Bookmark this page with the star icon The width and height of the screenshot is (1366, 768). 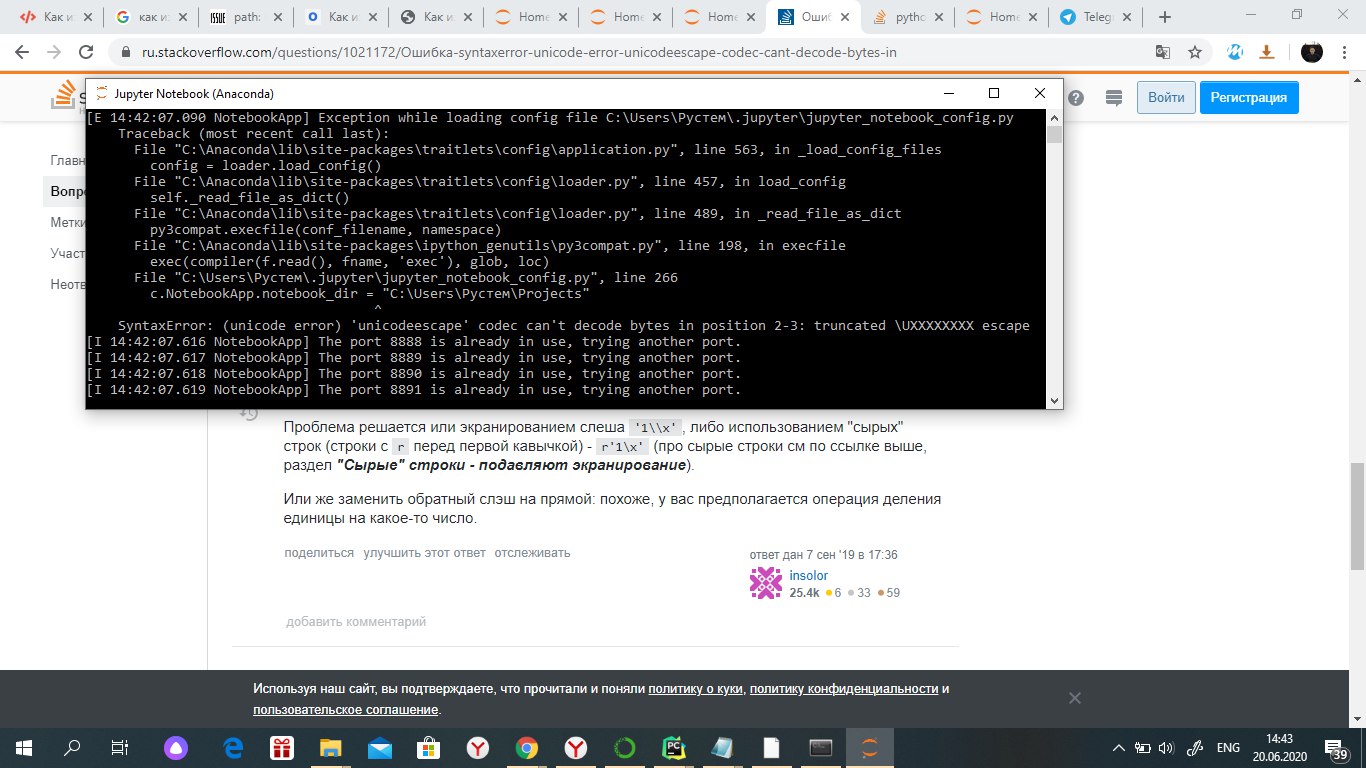tap(1194, 52)
